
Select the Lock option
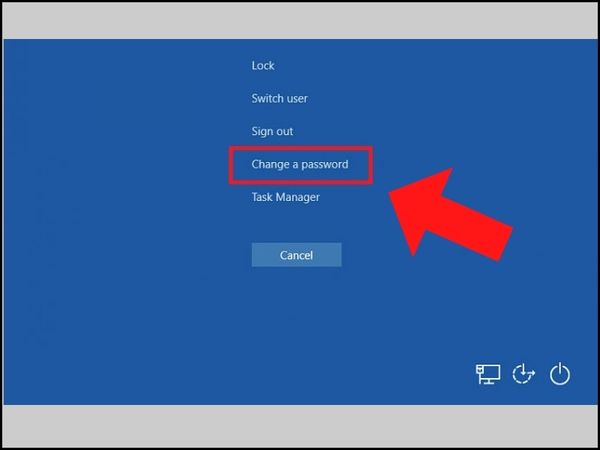(263, 66)
